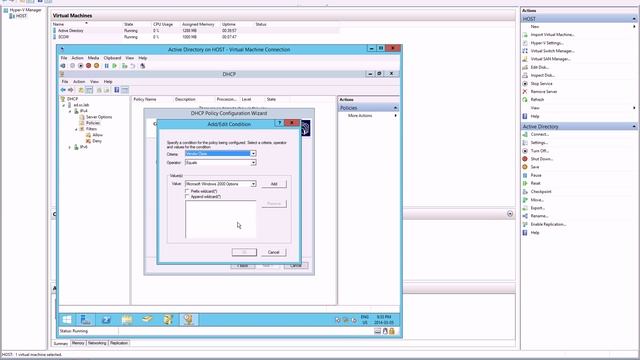
Task: Click the Forward arrow in DHCP toolbar
Action: [71, 90]
